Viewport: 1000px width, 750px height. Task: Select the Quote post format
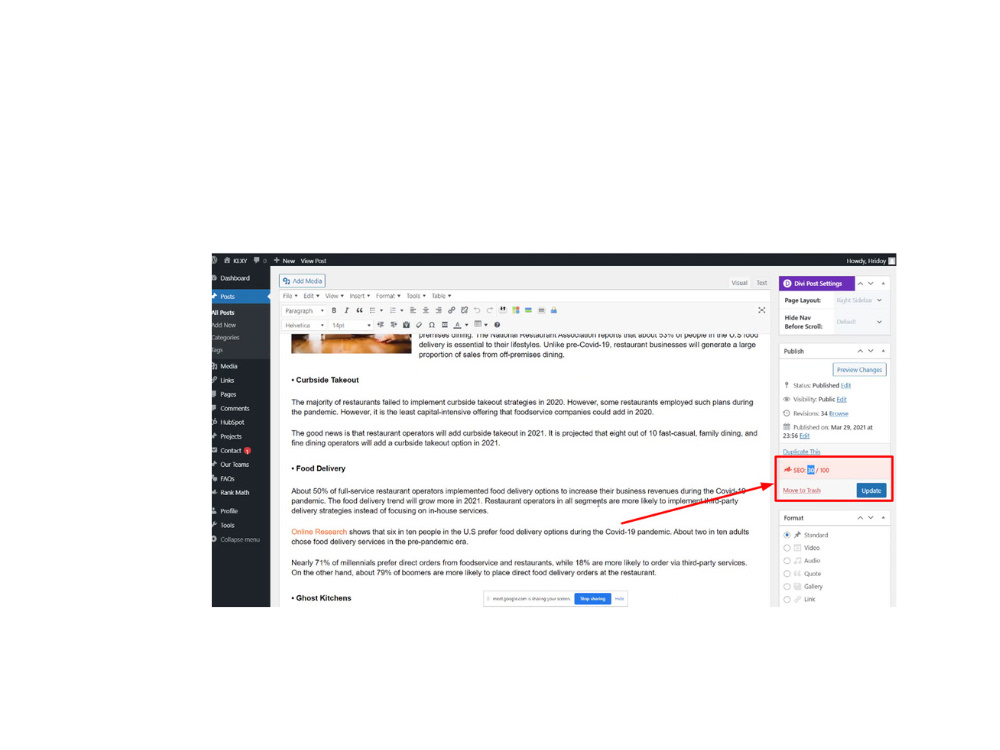pyautogui.click(x=787, y=573)
